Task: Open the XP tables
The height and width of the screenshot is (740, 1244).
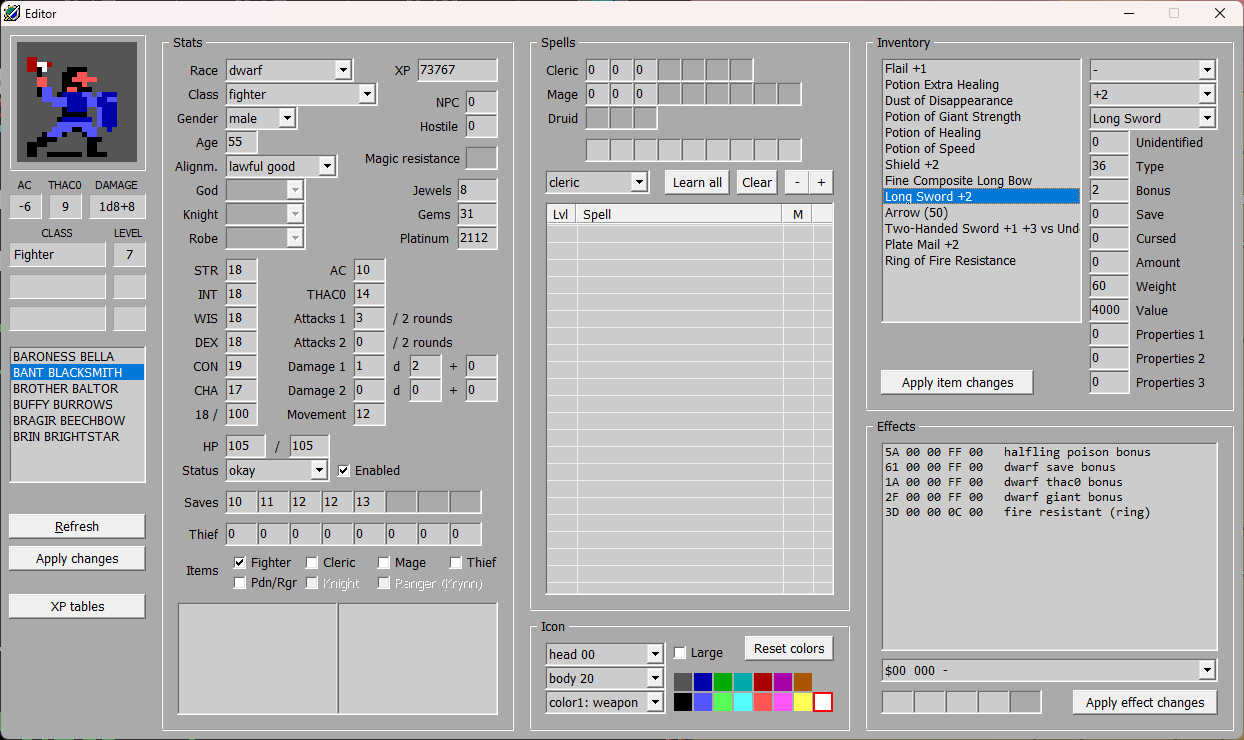Action: click(x=76, y=605)
